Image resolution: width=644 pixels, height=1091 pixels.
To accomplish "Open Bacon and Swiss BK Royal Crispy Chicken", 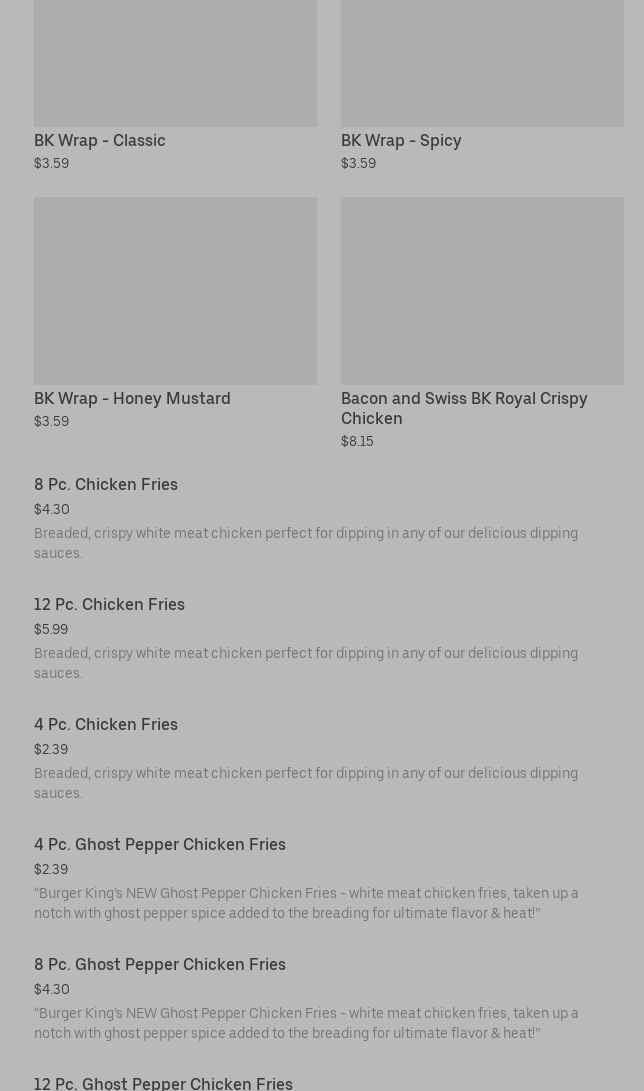I will tap(464, 408).
